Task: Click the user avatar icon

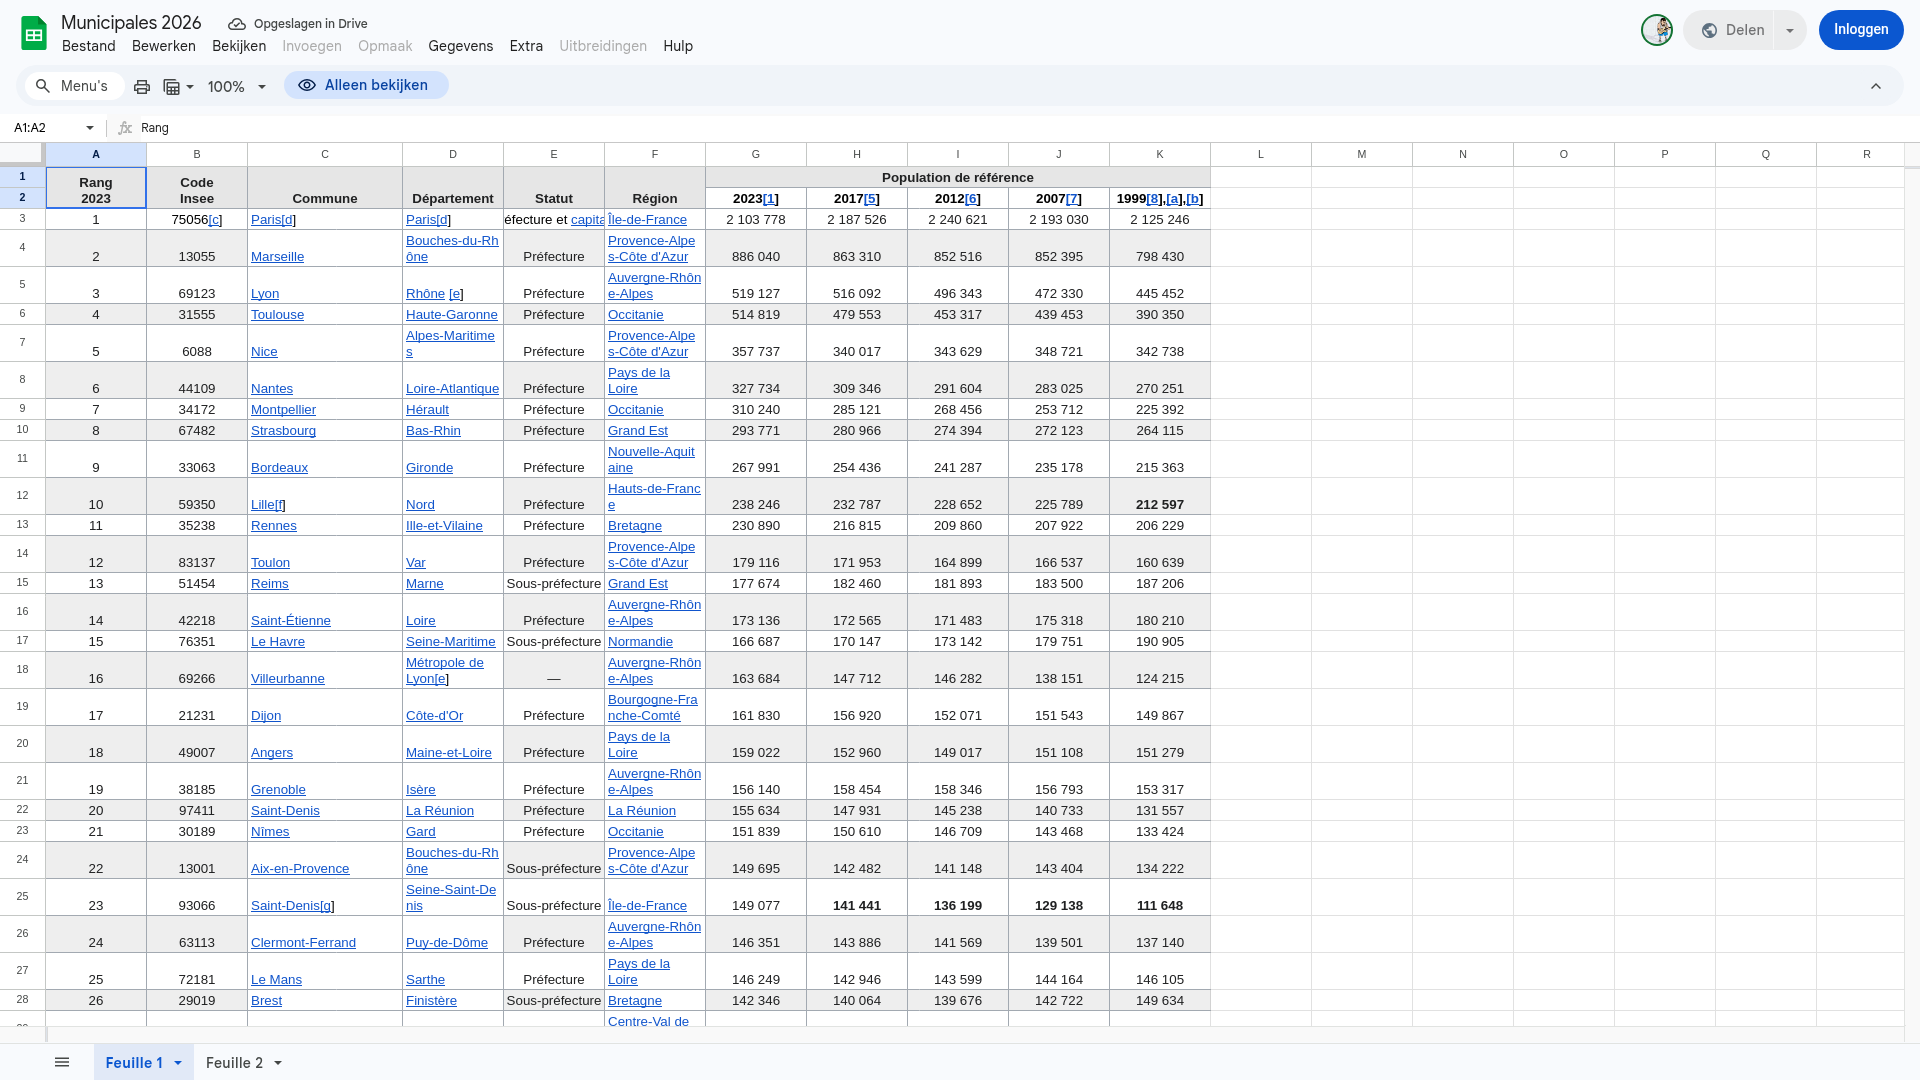Action: (x=1656, y=30)
